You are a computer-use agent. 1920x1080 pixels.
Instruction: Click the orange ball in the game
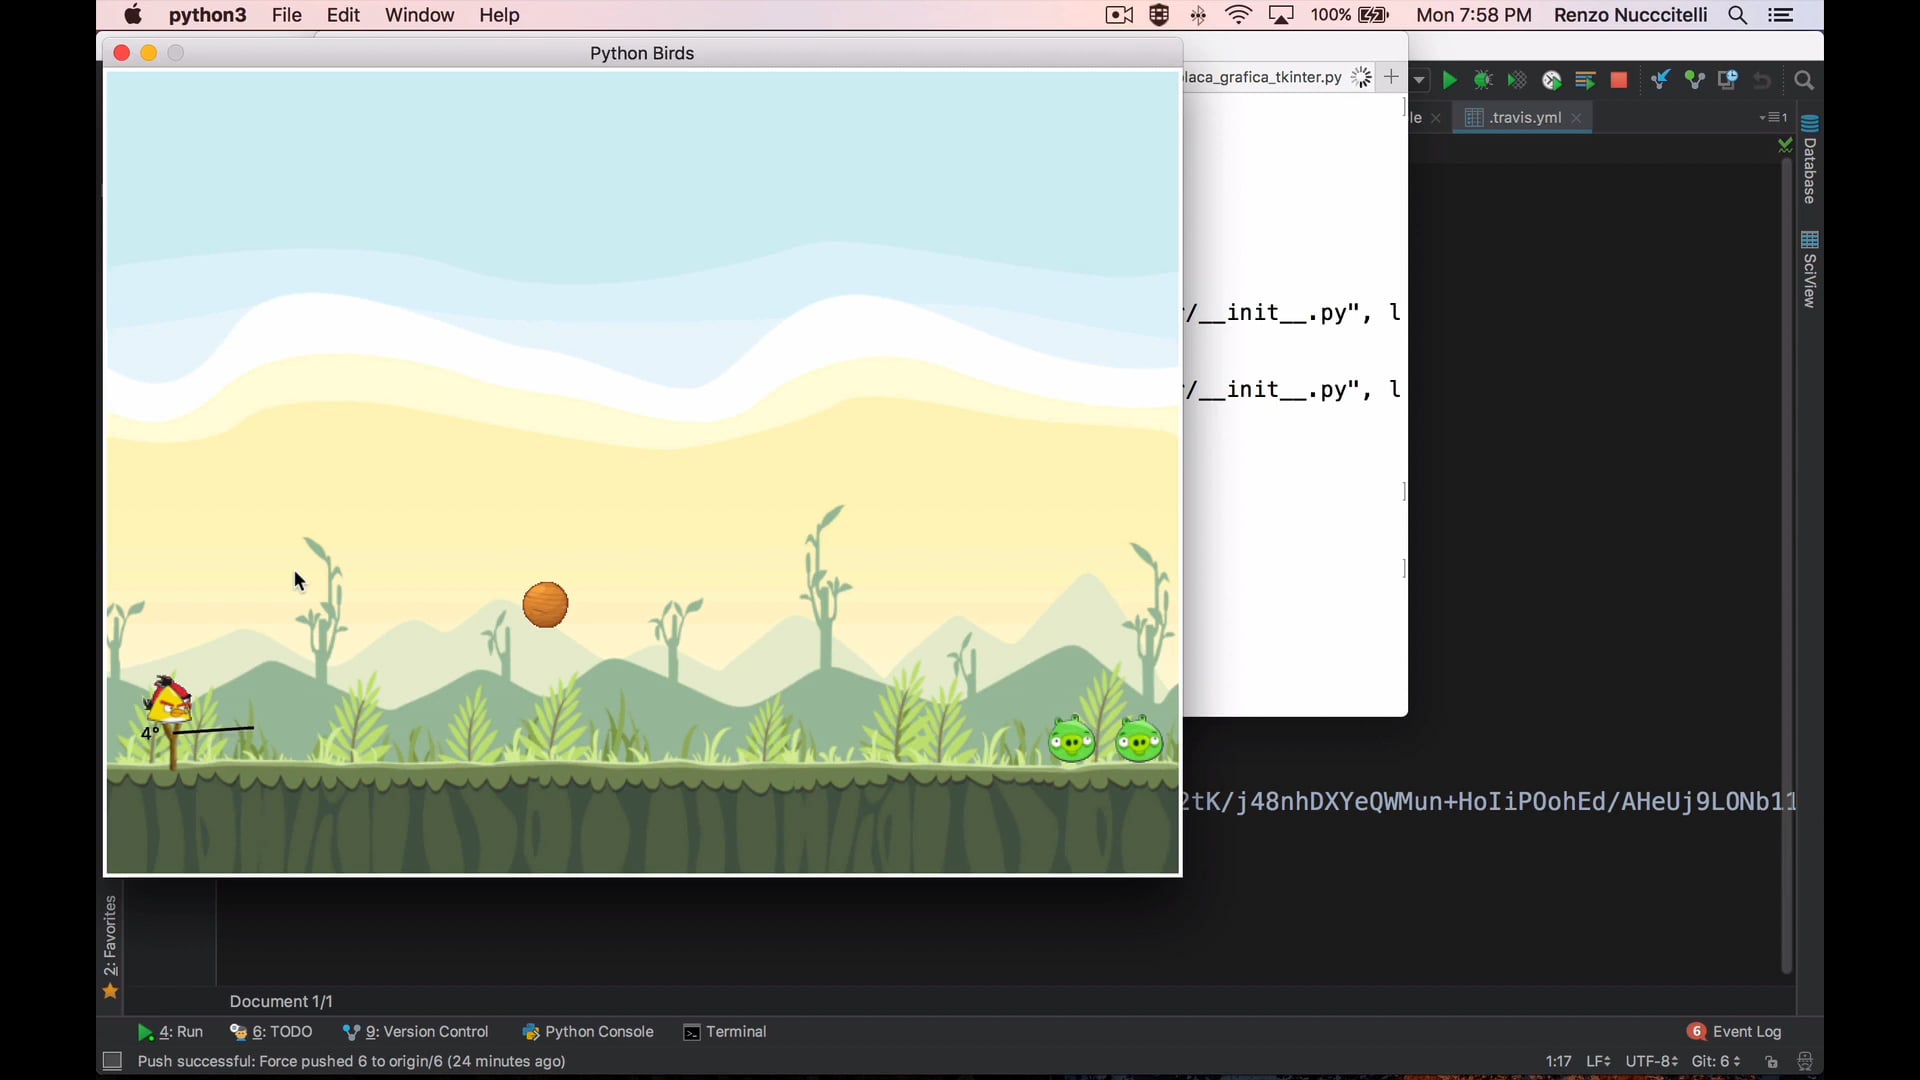point(546,605)
